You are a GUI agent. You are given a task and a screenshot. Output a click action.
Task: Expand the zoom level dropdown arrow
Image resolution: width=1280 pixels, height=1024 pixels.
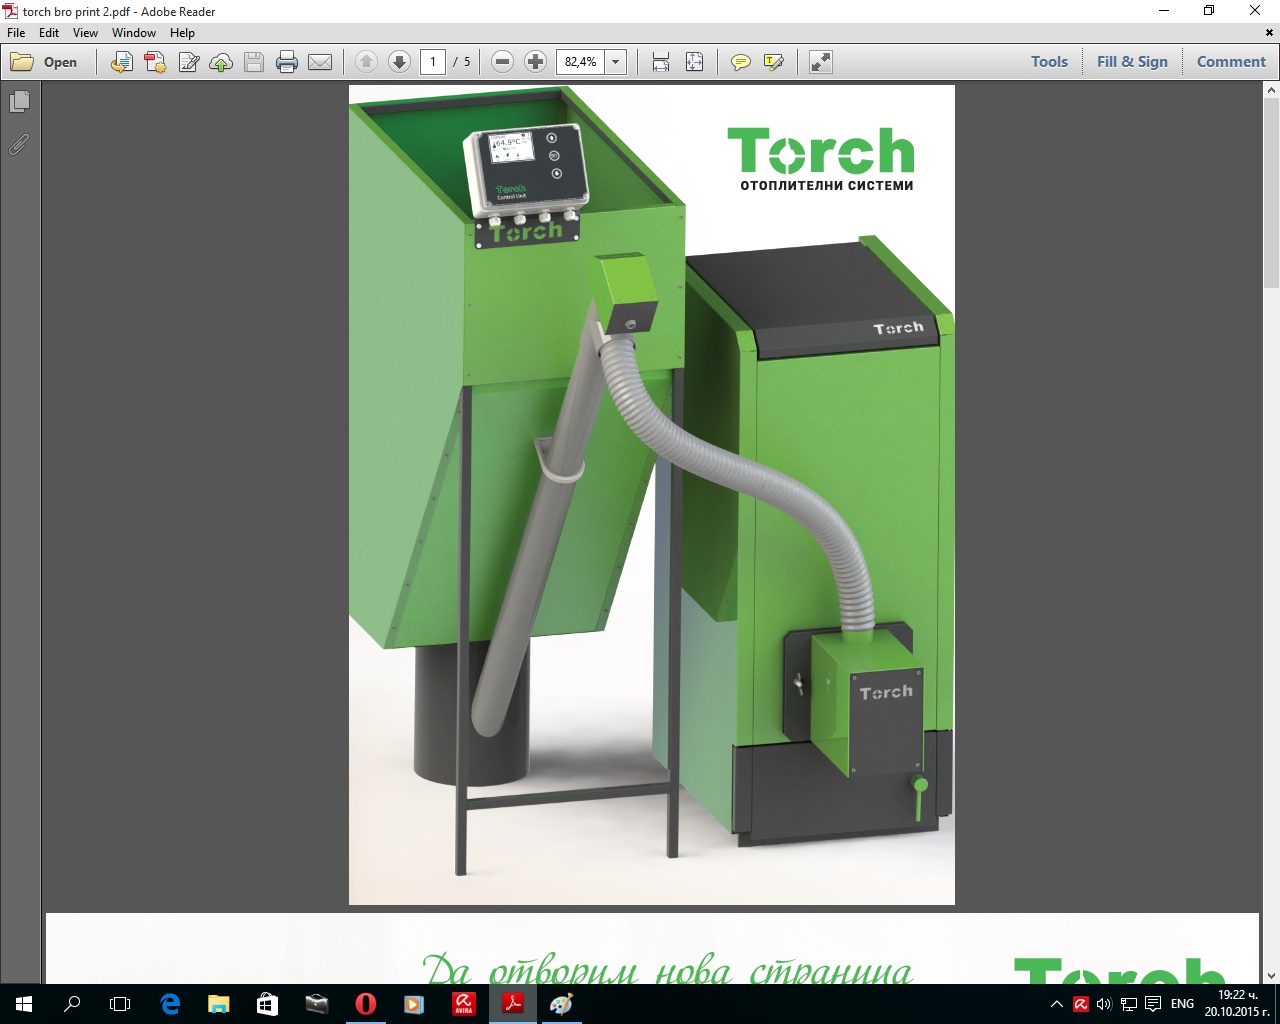[616, 62]
